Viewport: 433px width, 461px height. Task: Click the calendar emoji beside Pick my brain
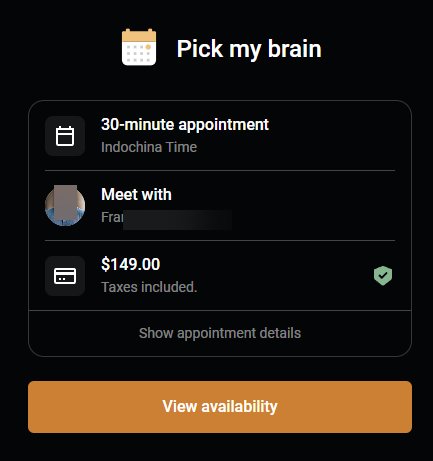(139, 47)
